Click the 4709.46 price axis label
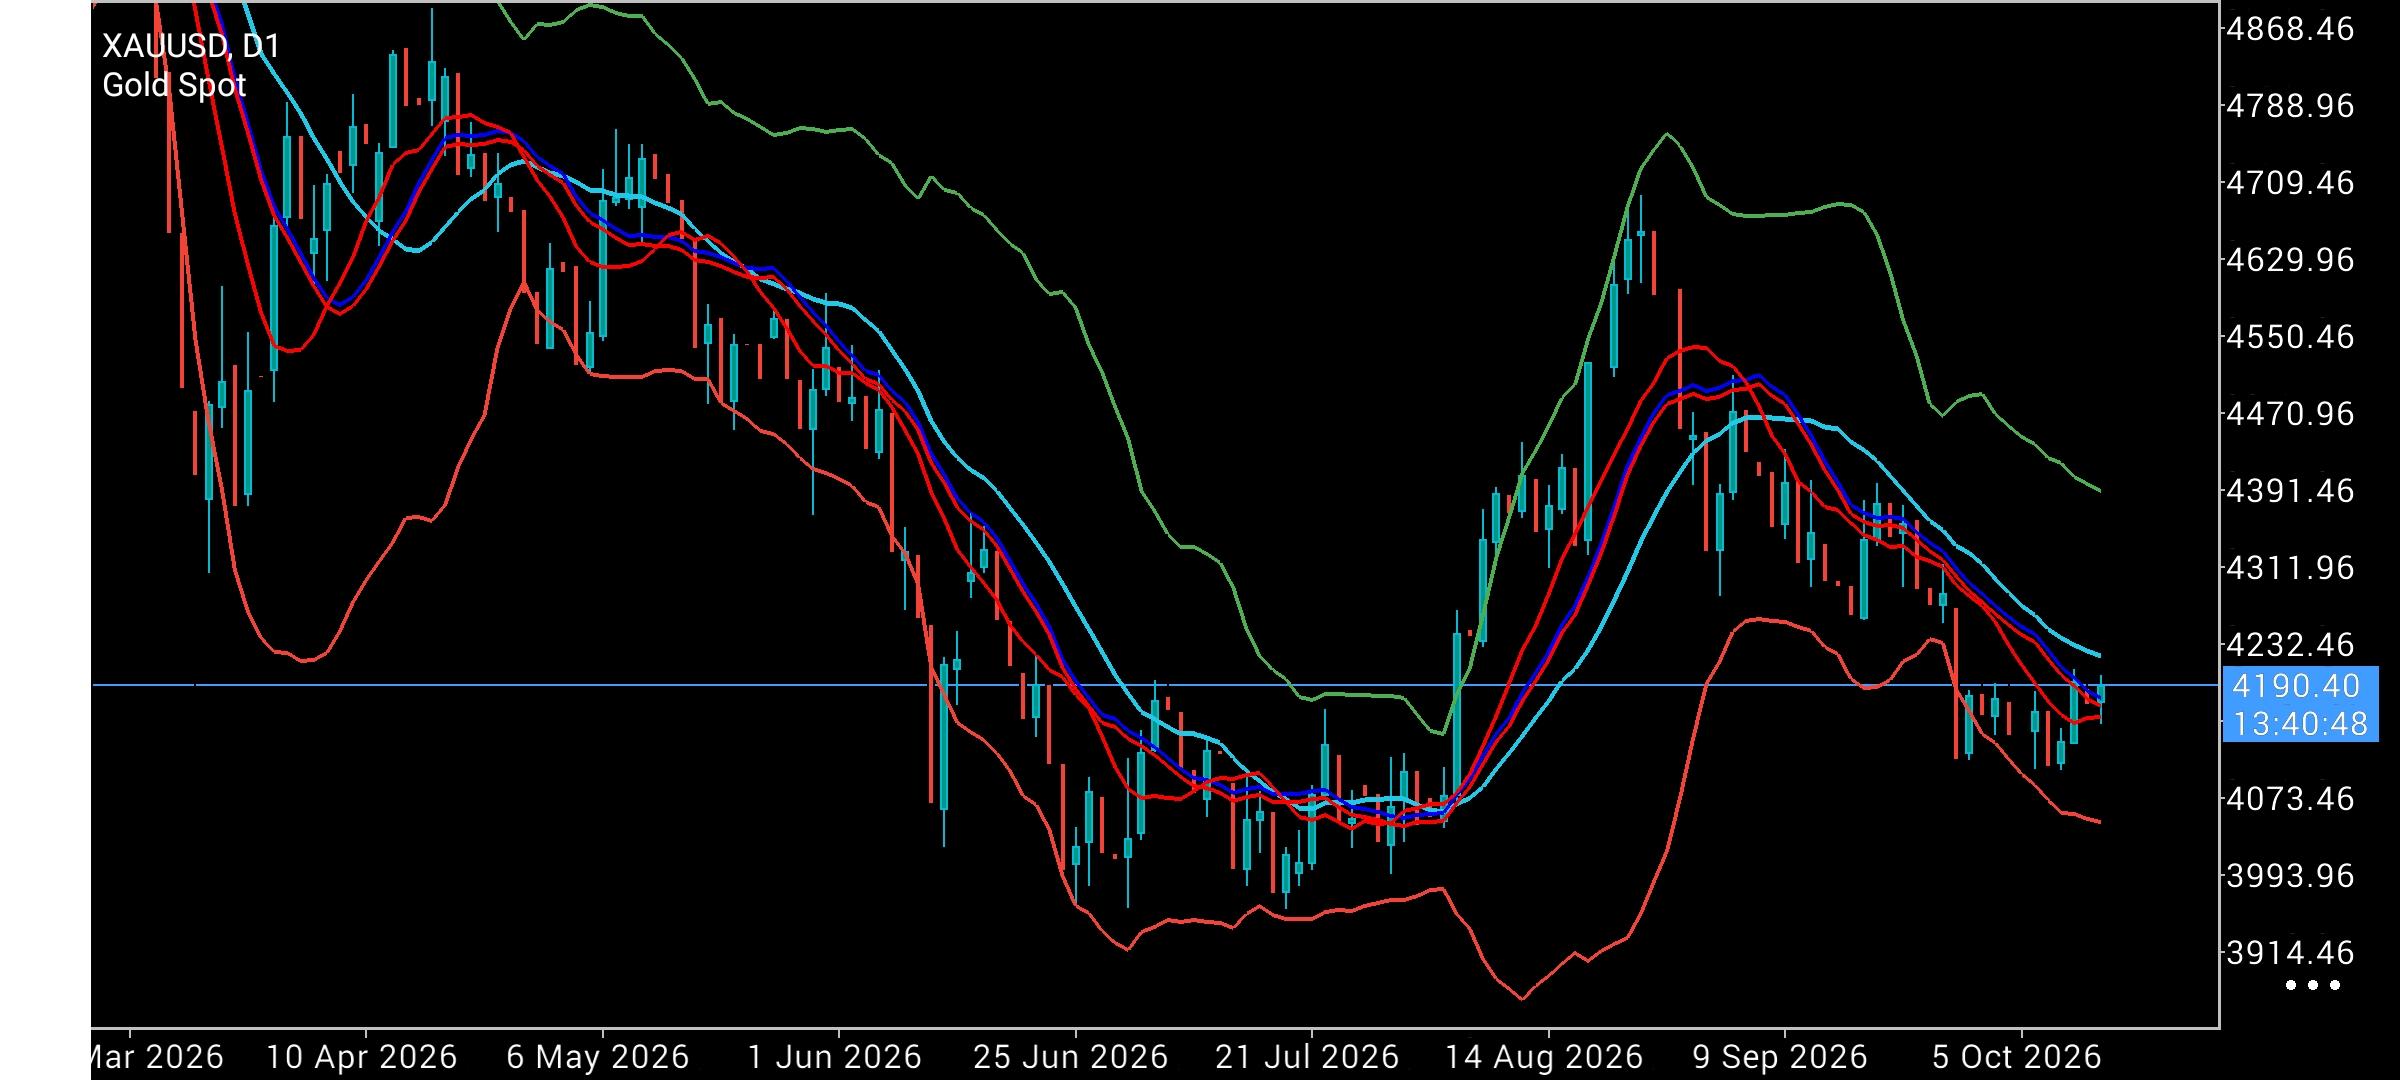This screenshot has height=1080, width=2400. (2290, 183)
